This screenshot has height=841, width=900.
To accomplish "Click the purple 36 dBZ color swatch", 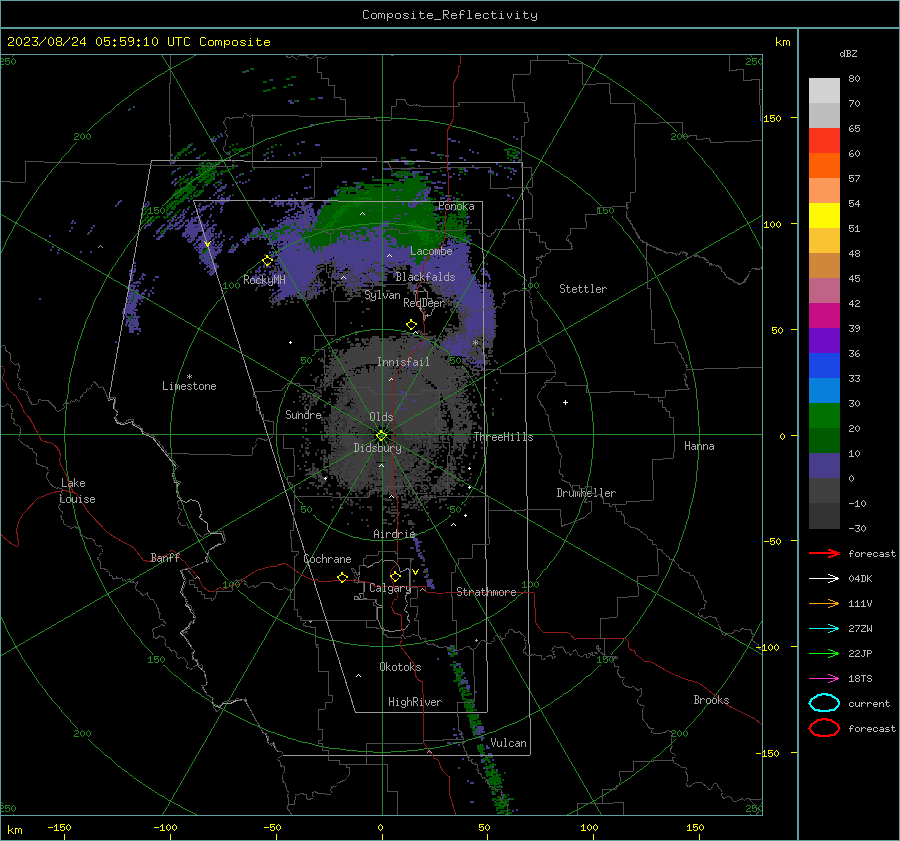I will tap(824, 340).
